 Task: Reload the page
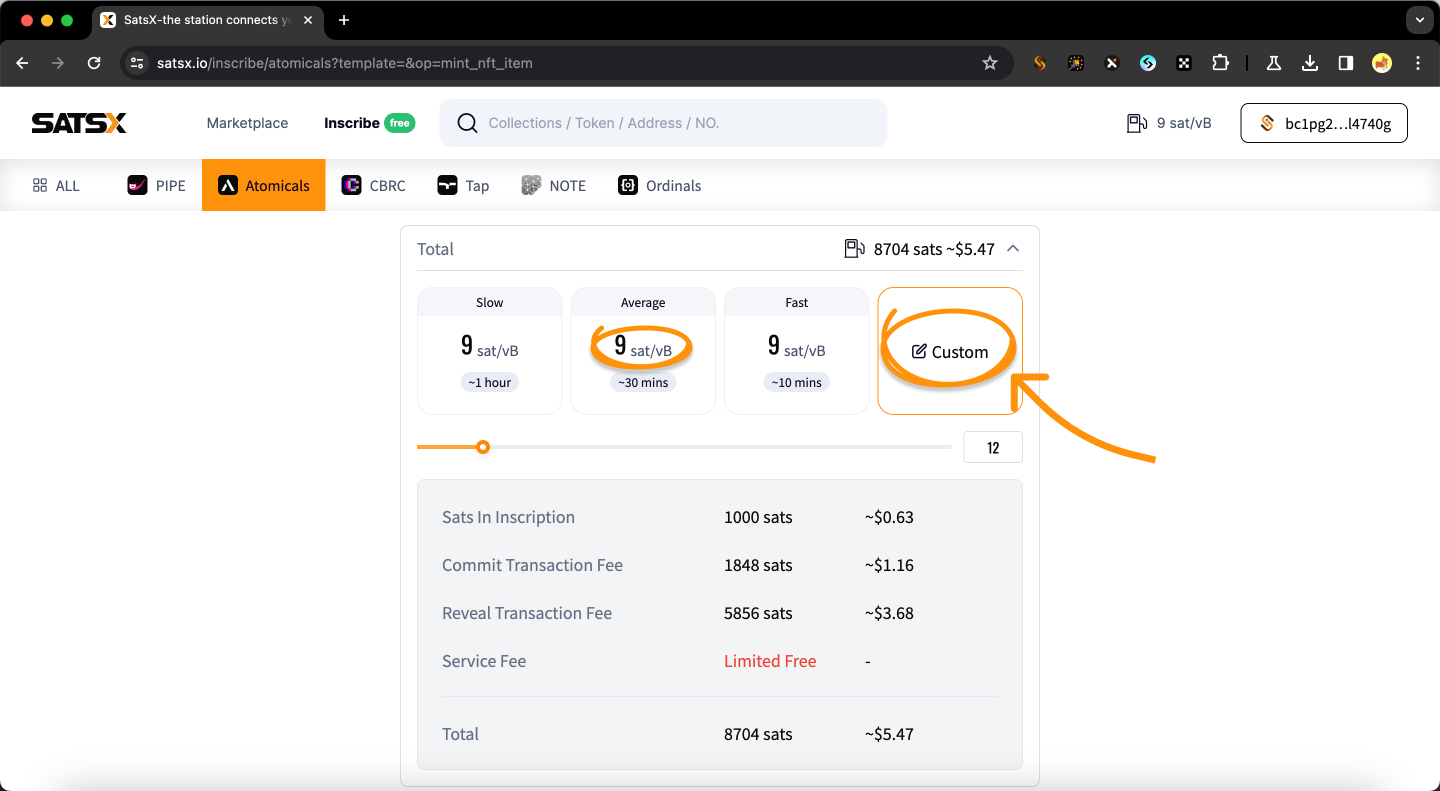tap(94, 63)
